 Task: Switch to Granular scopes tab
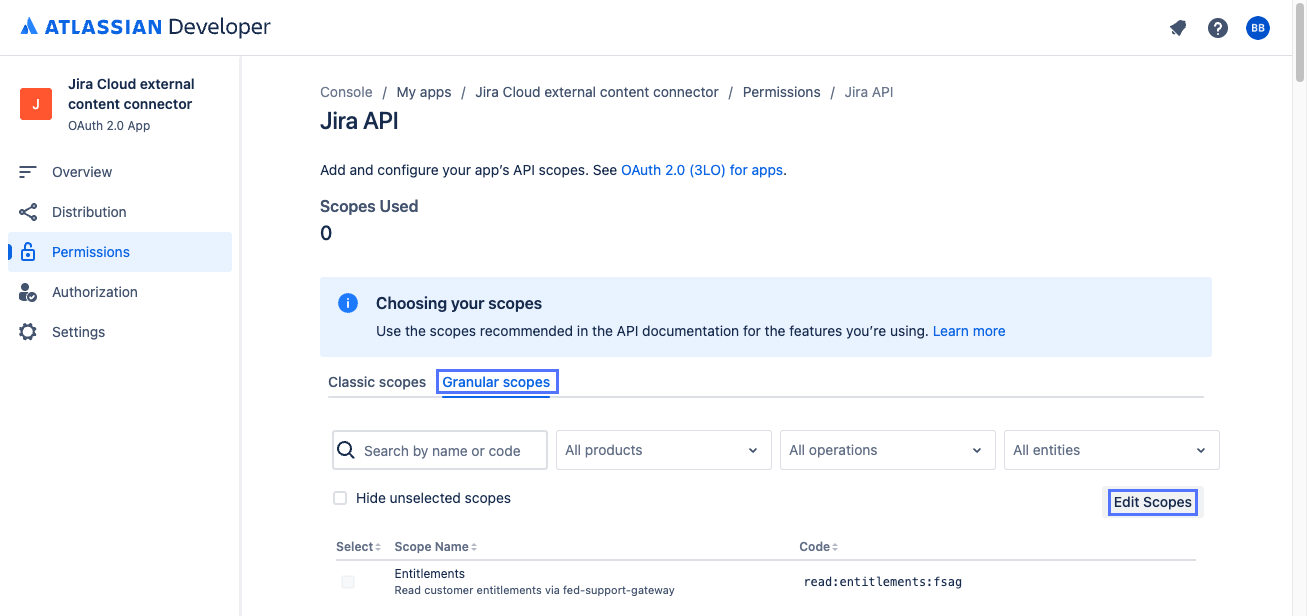[x=496, y=382]
